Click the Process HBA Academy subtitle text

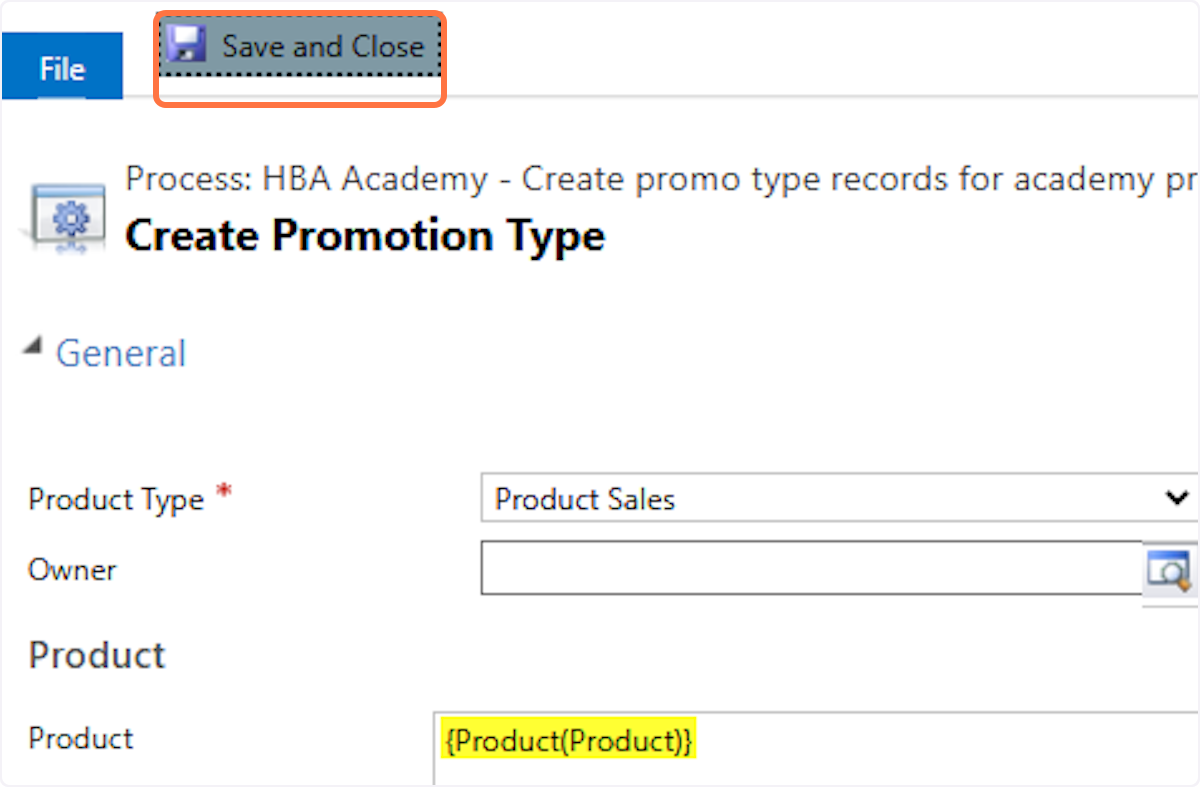pyautogui.click(x=660, y=180)
